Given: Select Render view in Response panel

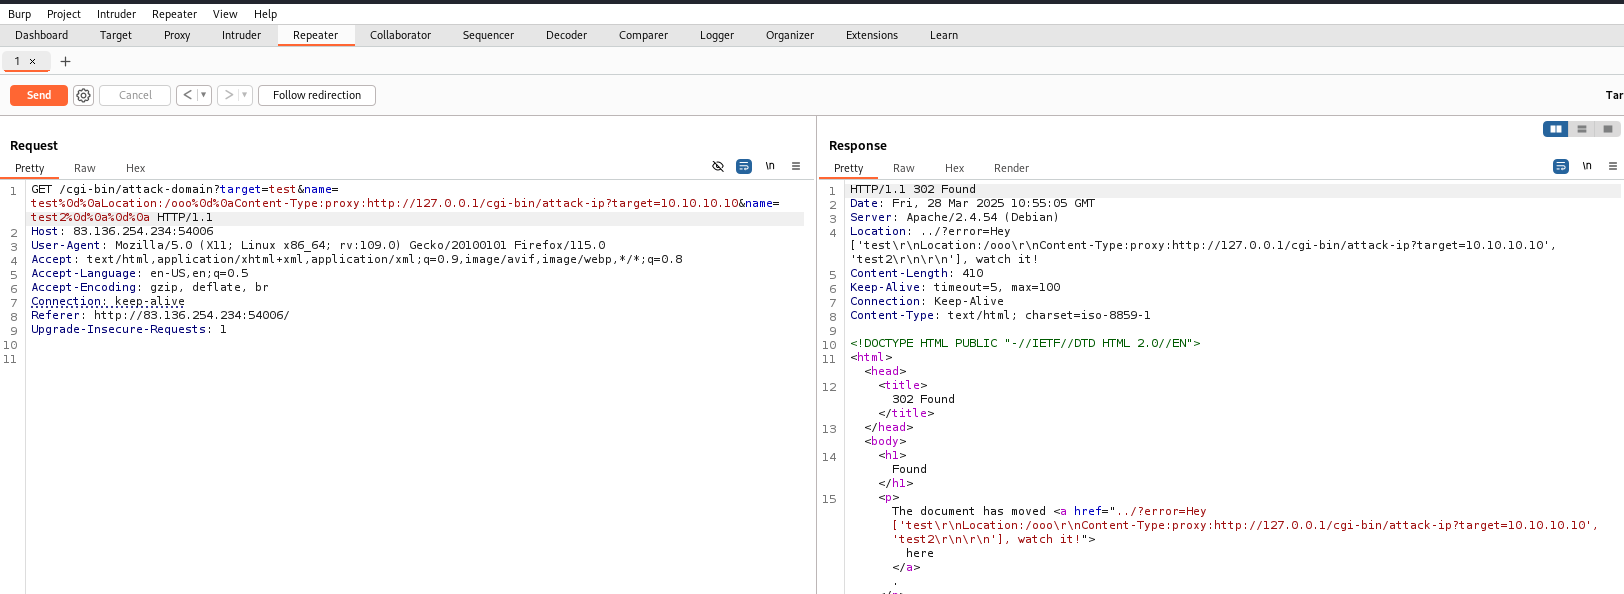Looking at the screenshot, I should tap(1011, 168).
